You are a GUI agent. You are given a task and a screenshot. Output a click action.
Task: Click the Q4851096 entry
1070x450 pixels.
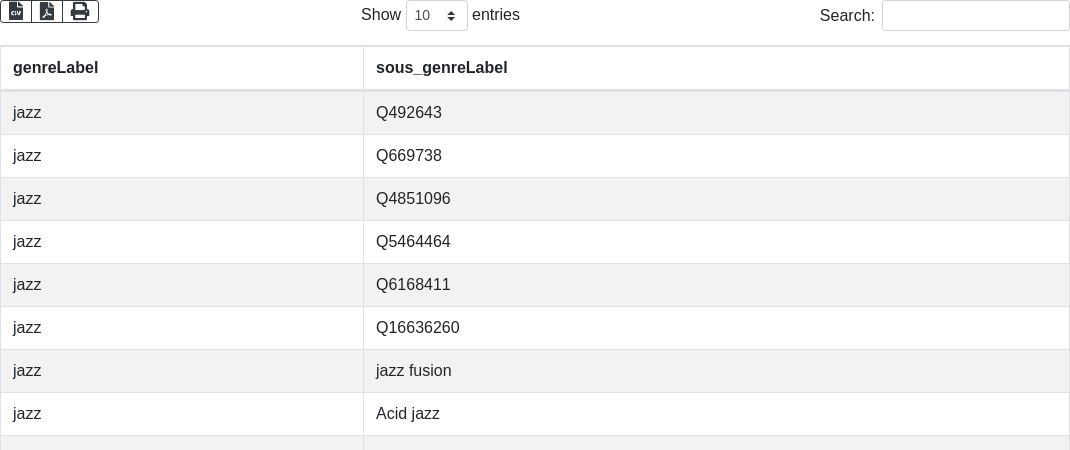(x=413, y=199)
